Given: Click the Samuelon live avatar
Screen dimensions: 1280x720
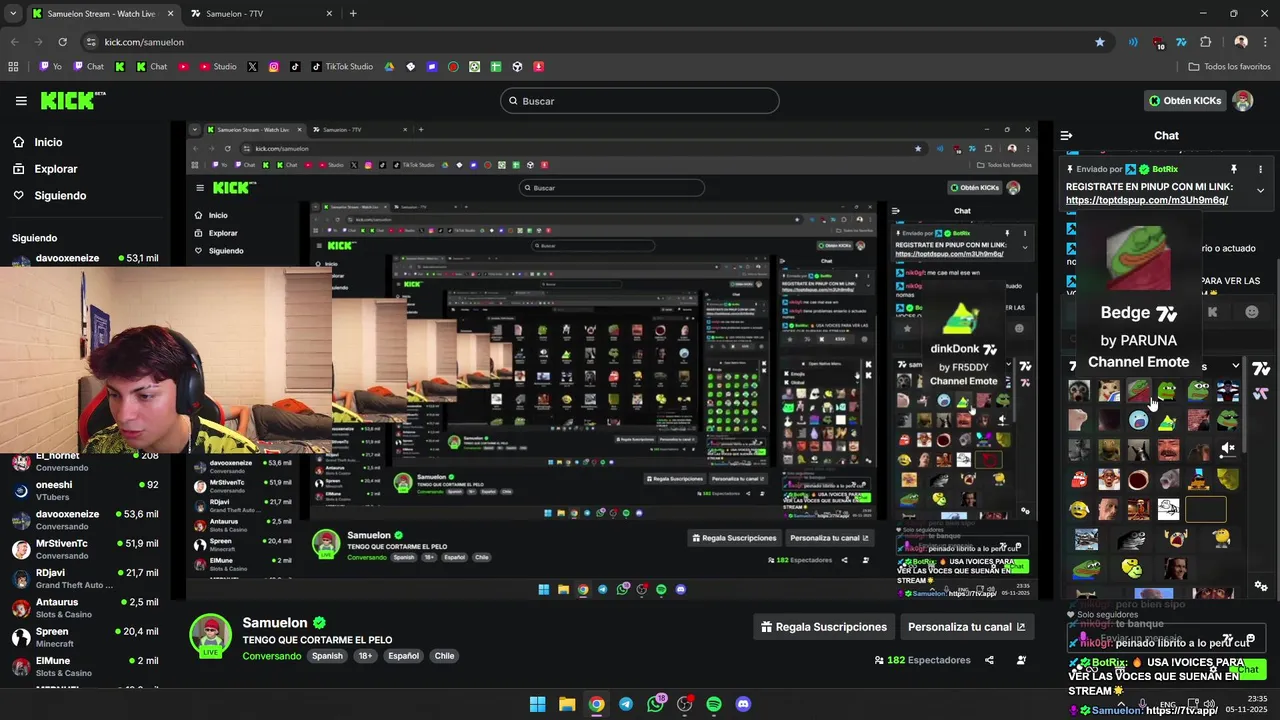Looking at the screenshot, I should point(211,636).
